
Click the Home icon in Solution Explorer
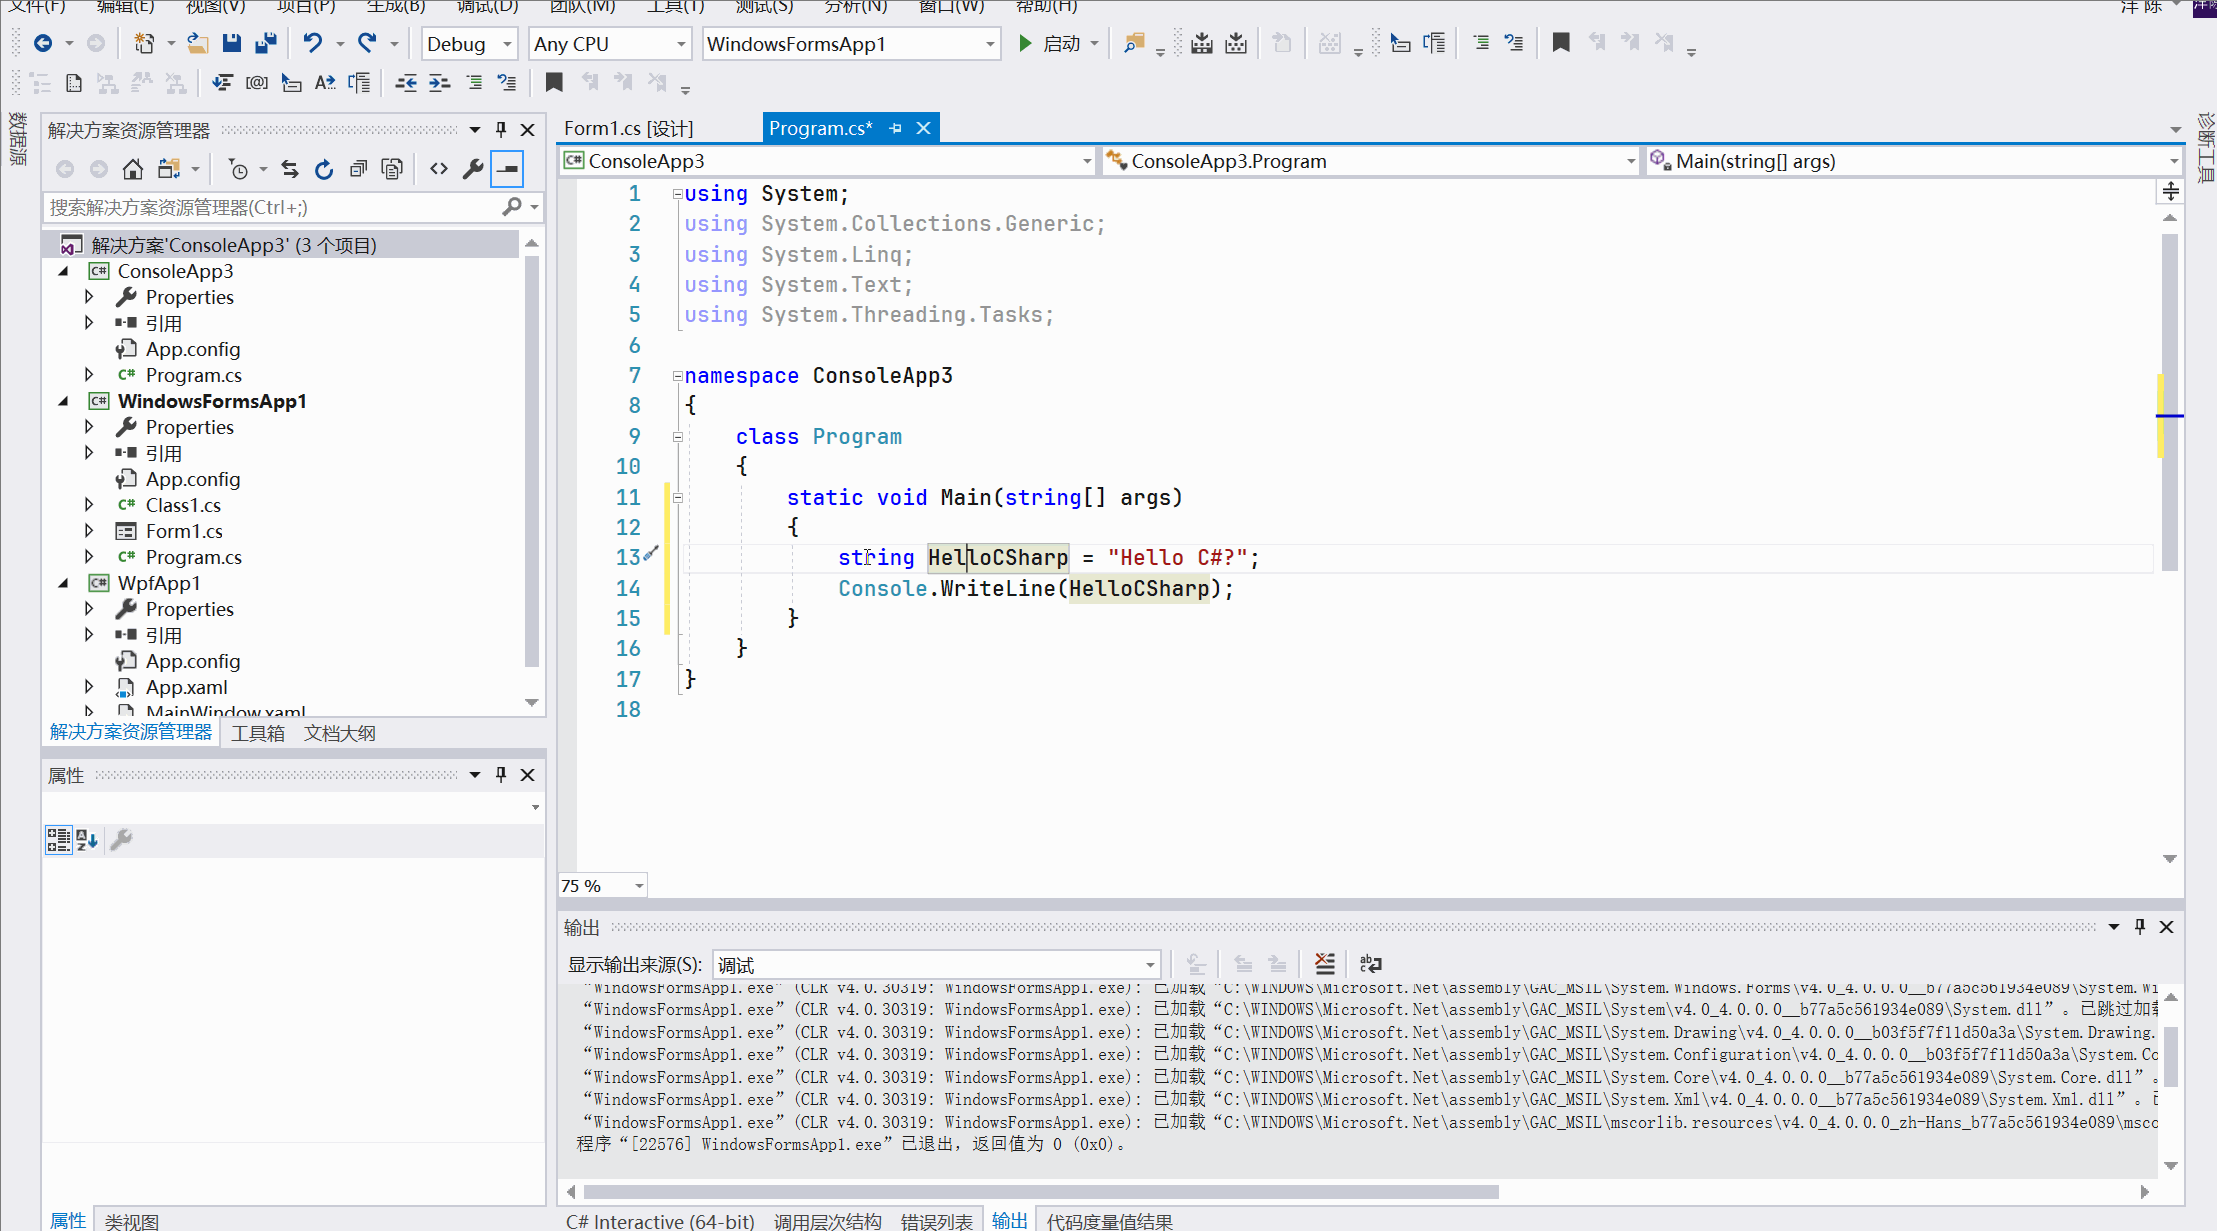132,169
